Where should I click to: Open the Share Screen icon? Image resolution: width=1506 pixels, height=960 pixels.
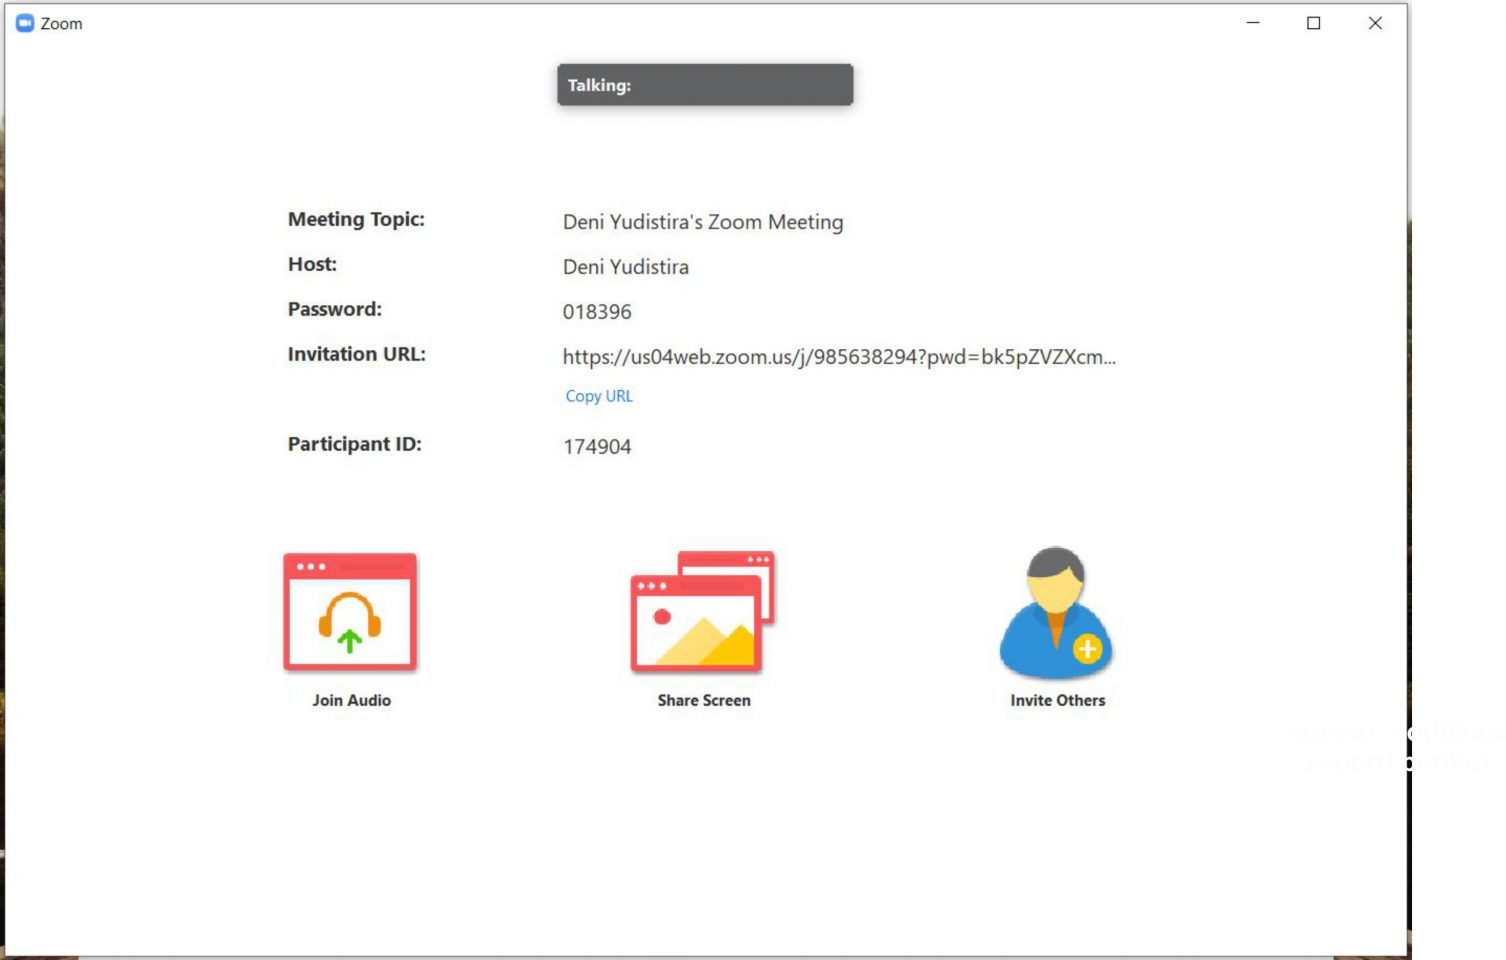703,611
